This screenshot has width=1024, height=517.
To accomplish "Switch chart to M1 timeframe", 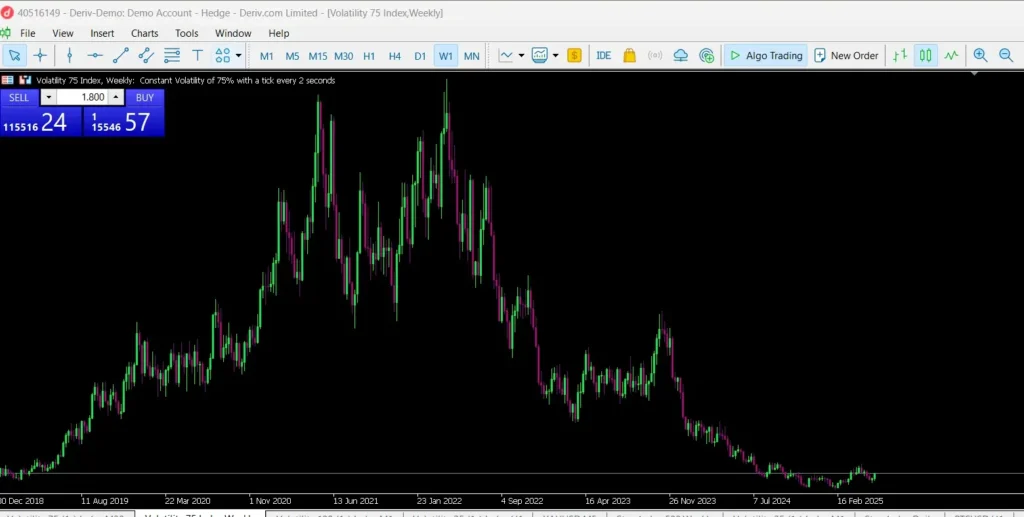I will [266, 56].
